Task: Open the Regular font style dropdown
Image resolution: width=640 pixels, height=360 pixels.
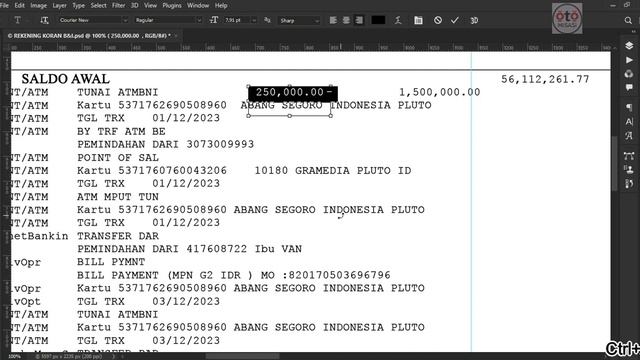Action: pyautogui.click(x=168, y=20)
